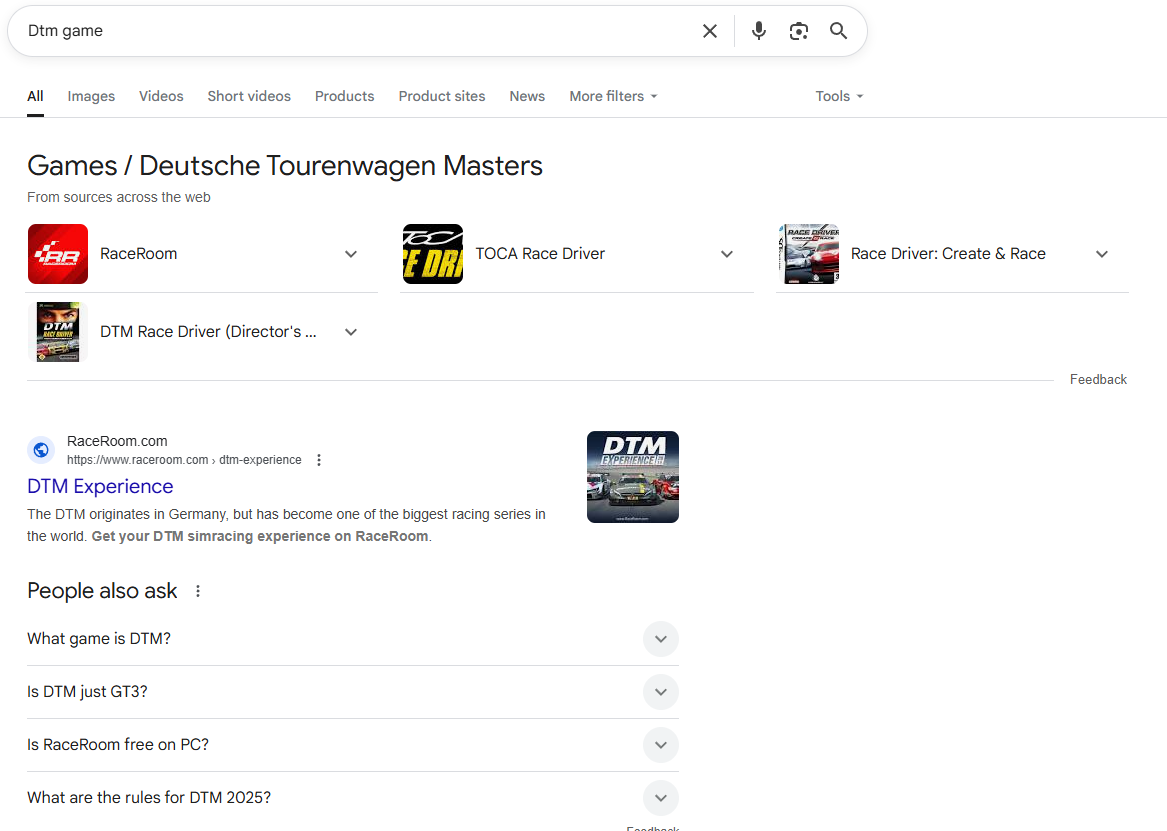Screen dimensions: 1167x831
Task: Open the DTM Experience result link
Action: click(100, 486)
